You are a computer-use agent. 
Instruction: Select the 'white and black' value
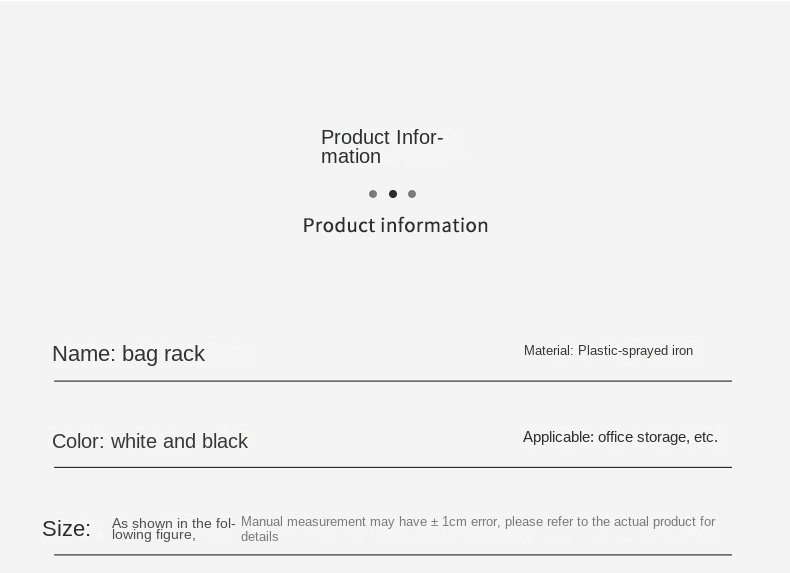pyautogui.click(x=179, y=441)
